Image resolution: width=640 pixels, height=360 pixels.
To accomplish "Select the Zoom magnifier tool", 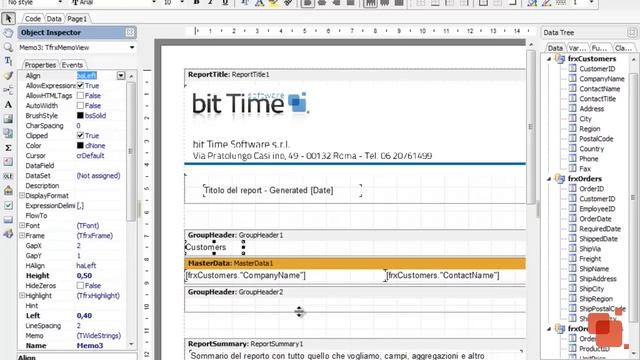I will pos(8,47).
